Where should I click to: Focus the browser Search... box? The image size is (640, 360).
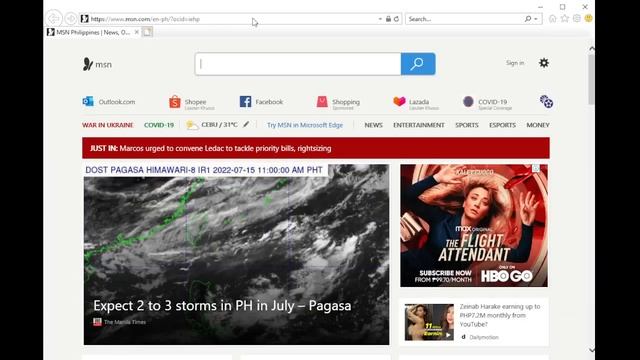[465, 19]
